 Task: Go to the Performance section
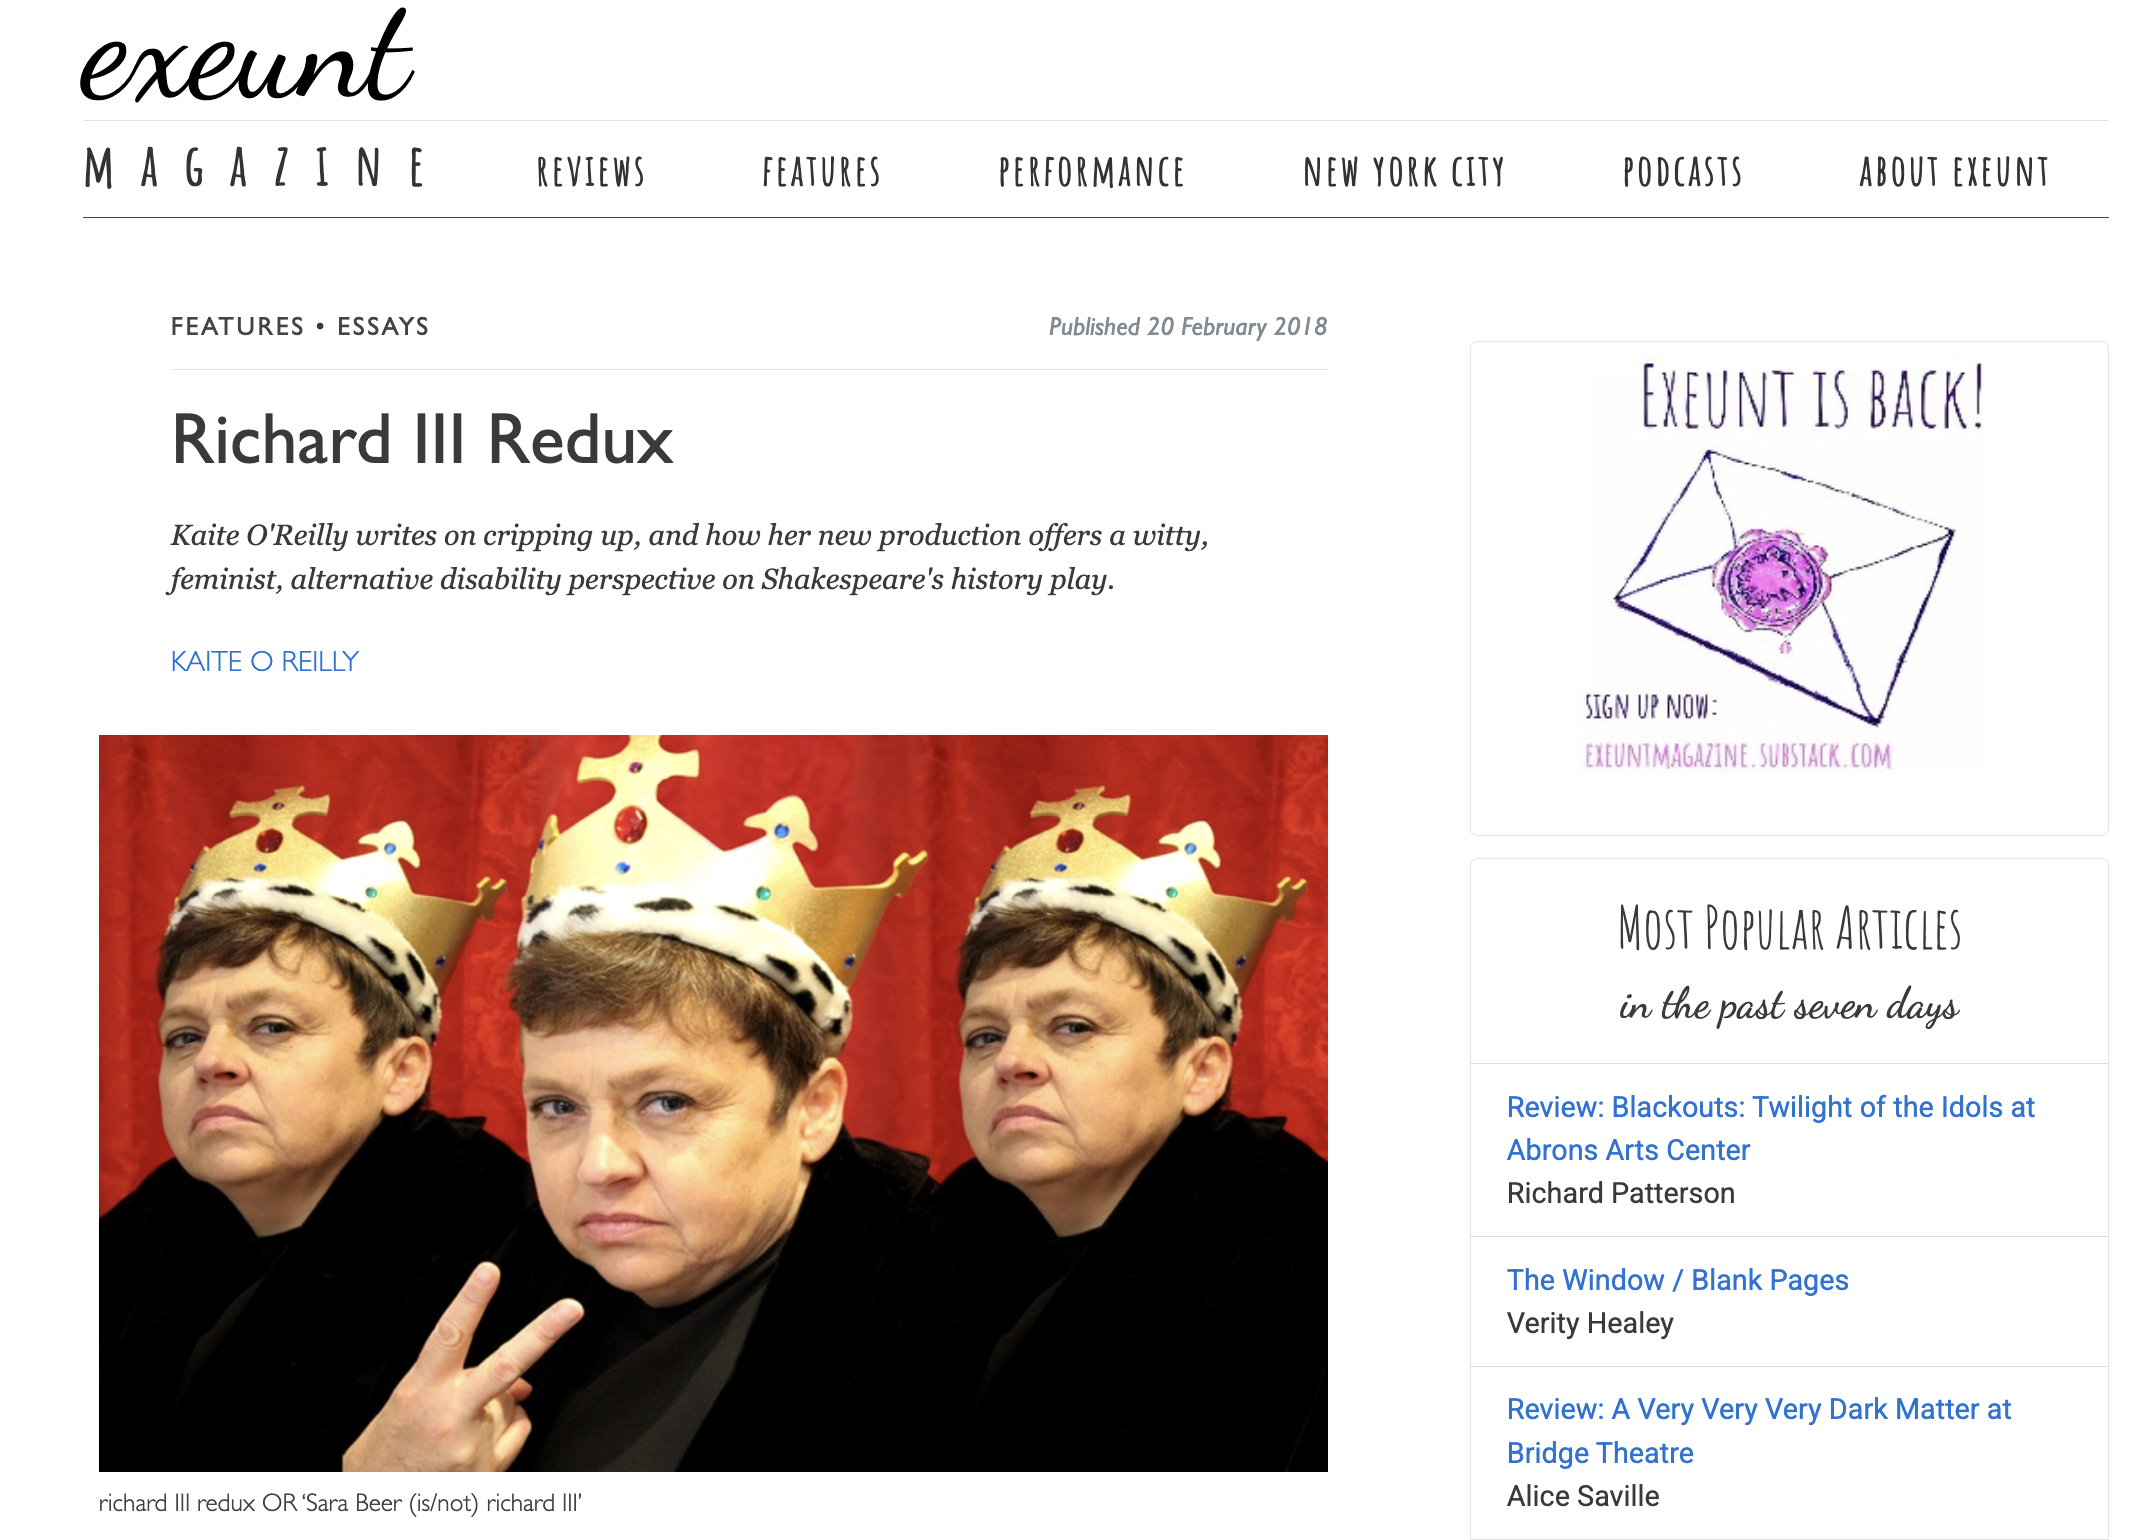click(1092, 172)
